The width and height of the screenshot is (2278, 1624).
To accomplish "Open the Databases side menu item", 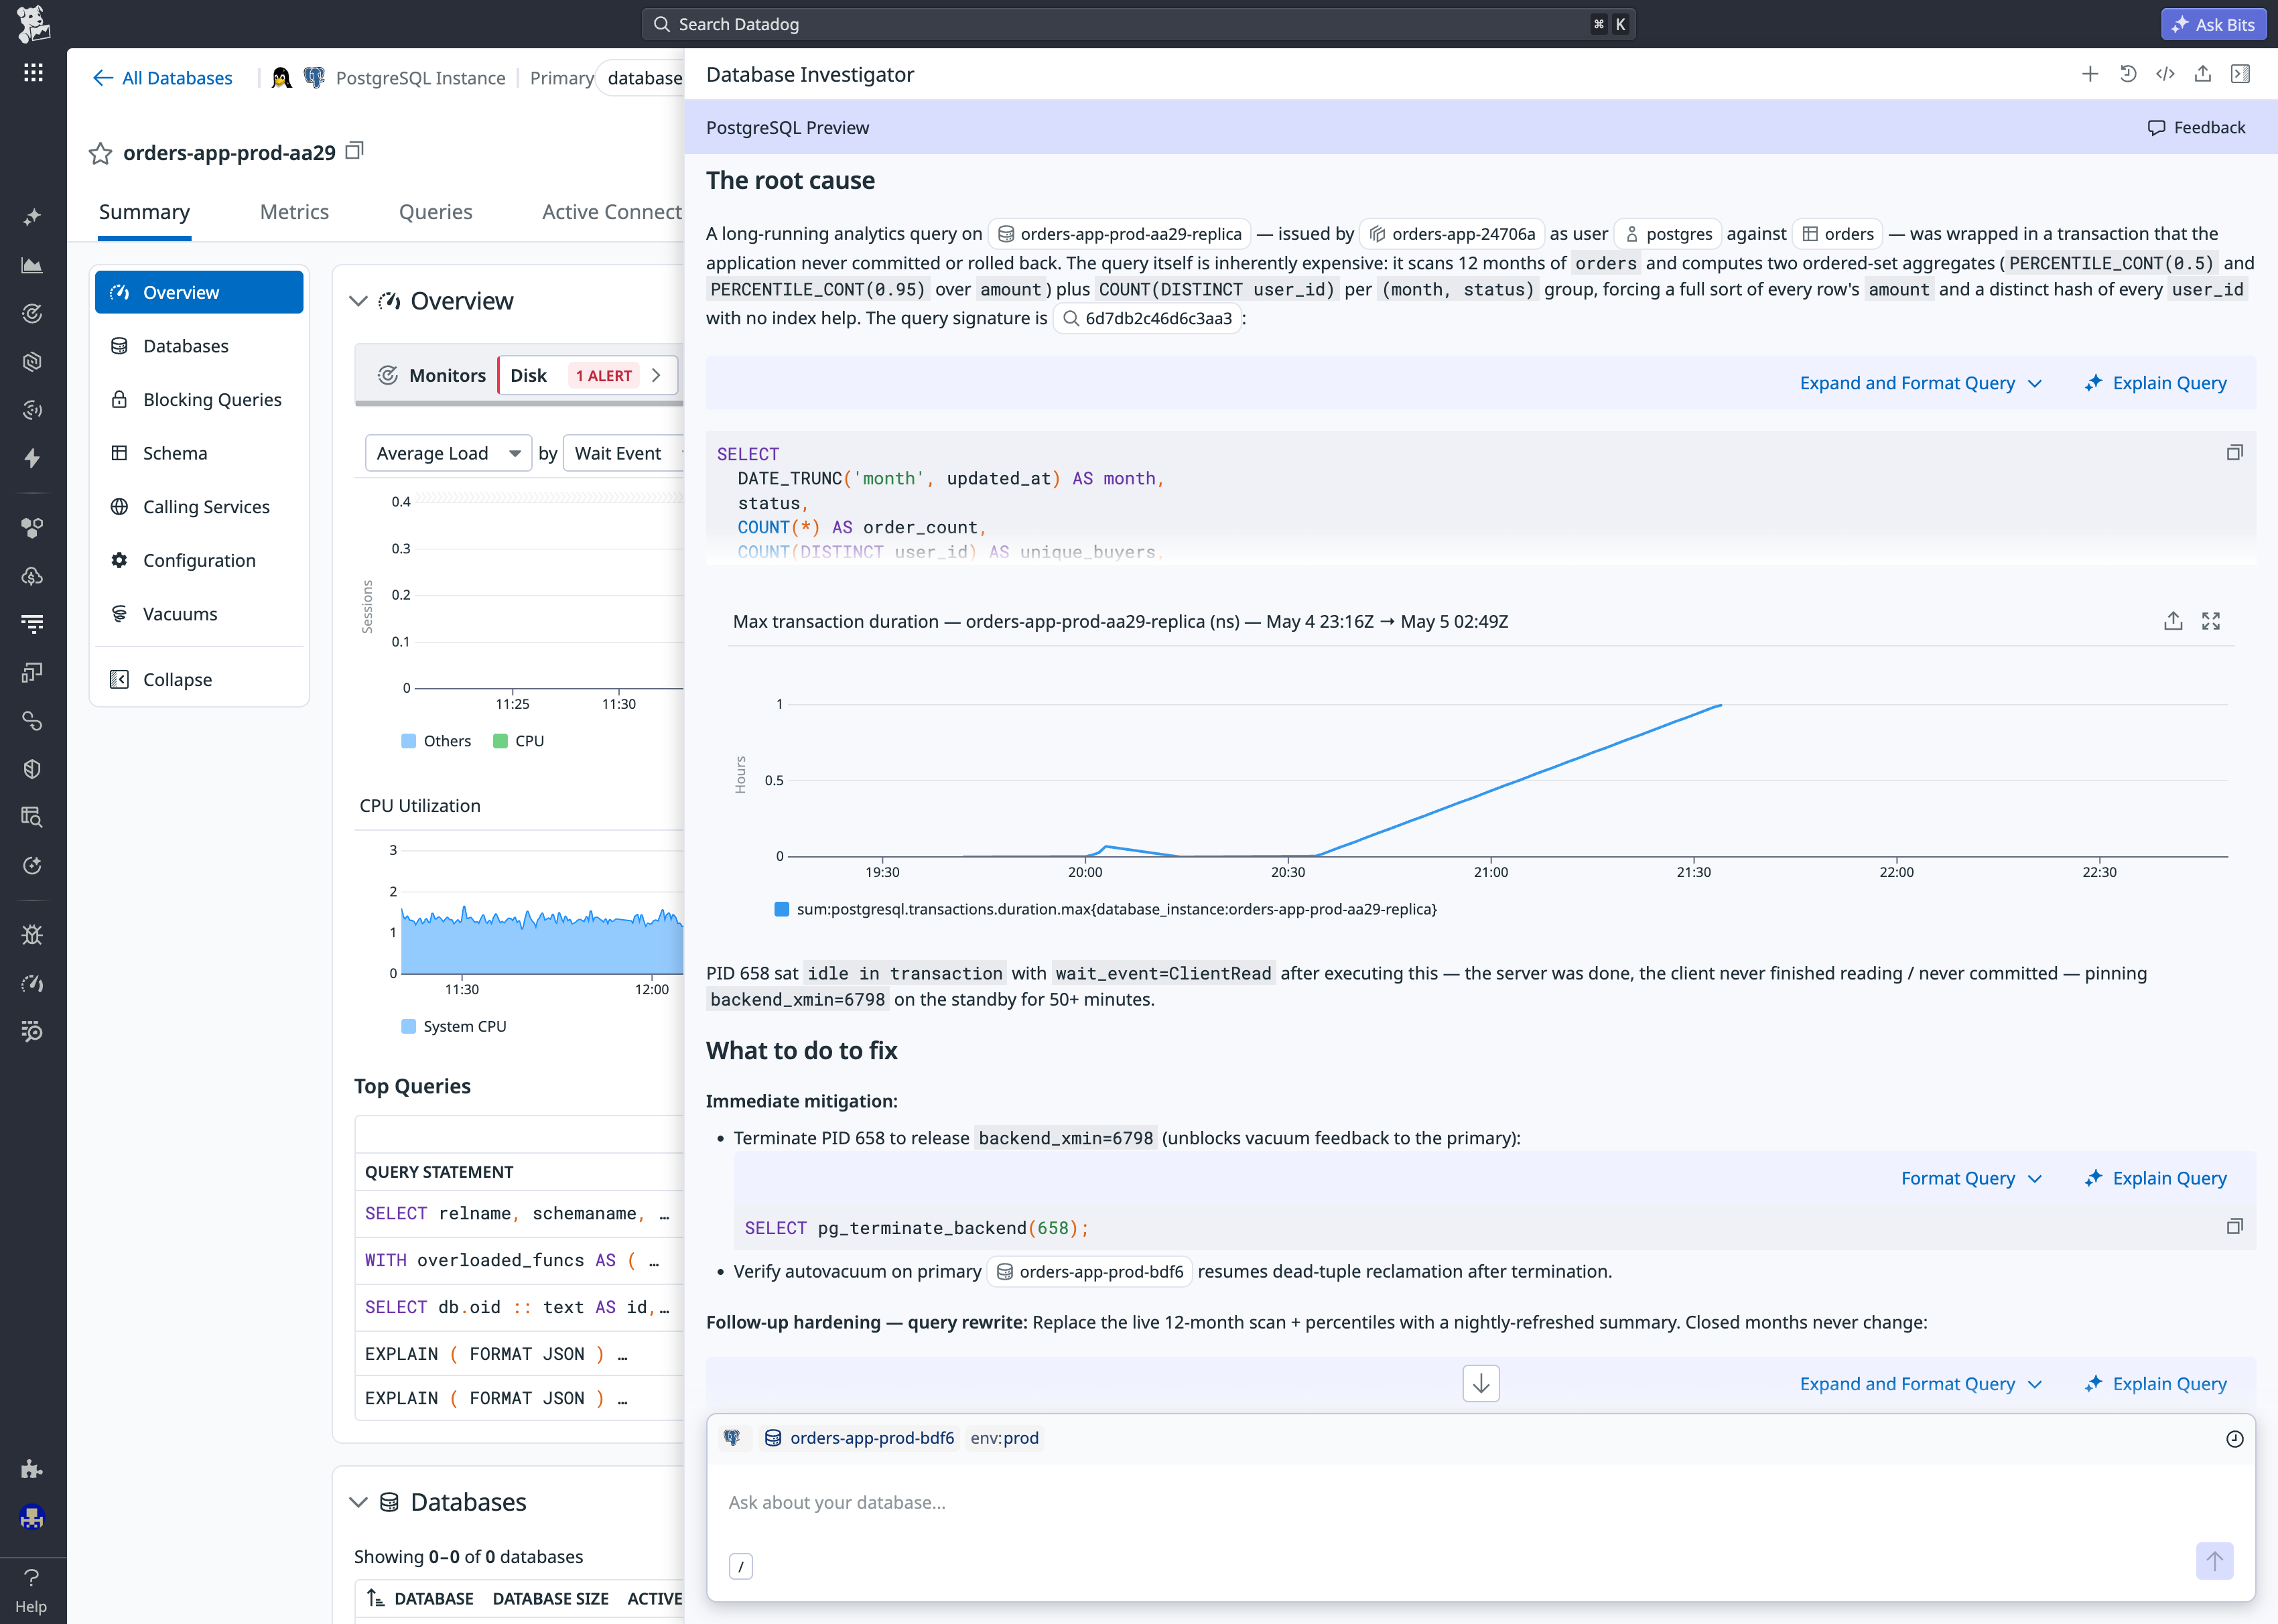I will point(199,346).
